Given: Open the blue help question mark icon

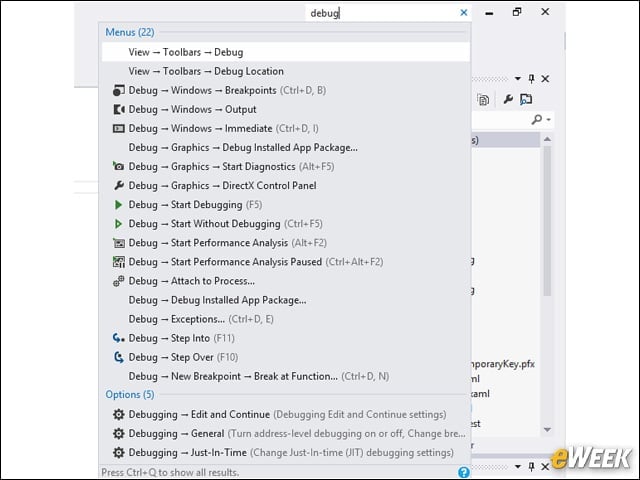Looking at the screenshot, I should [463, 472].
